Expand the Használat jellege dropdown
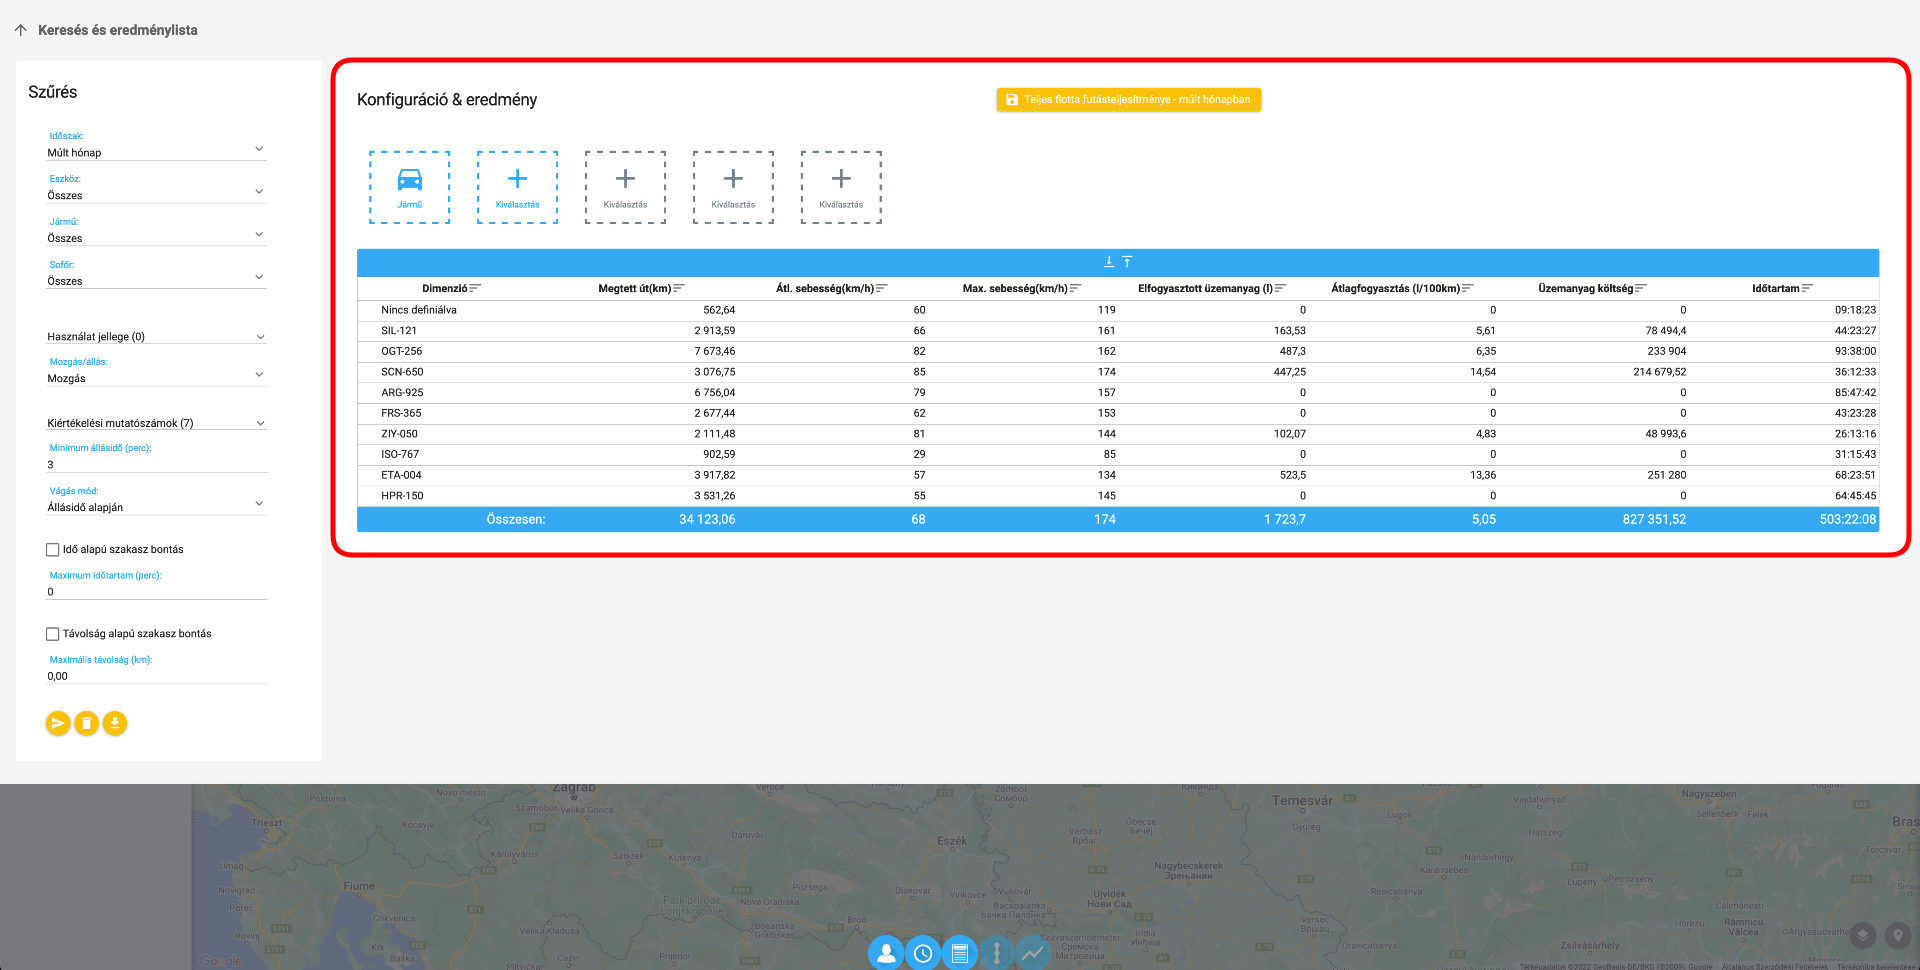Screen dimensions: 1920x970 point(156,337)
